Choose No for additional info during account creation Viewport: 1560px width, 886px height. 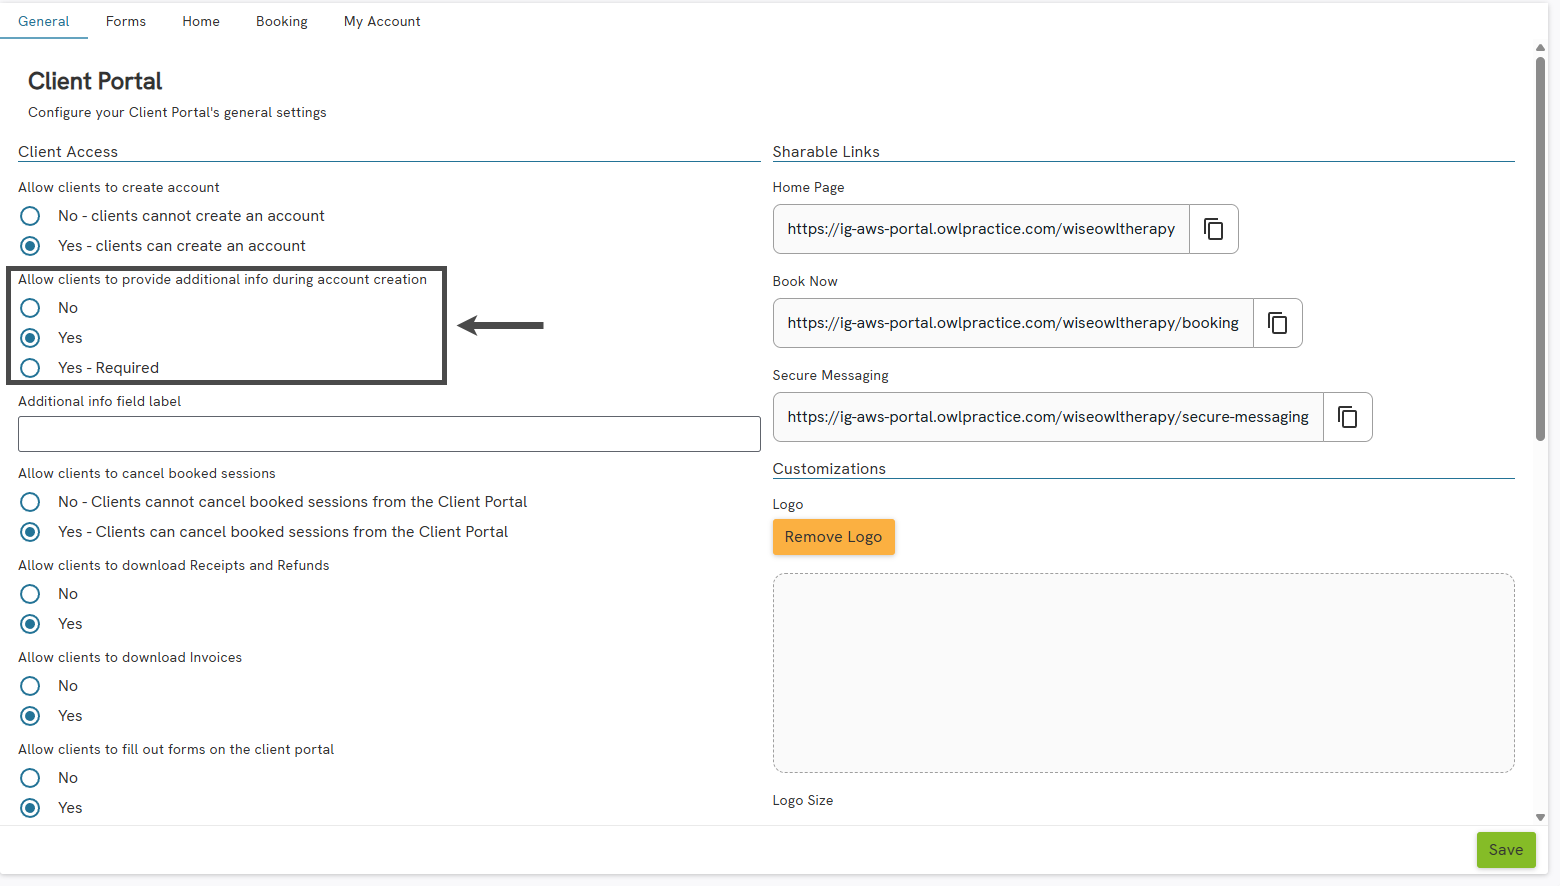click(30, 308)
